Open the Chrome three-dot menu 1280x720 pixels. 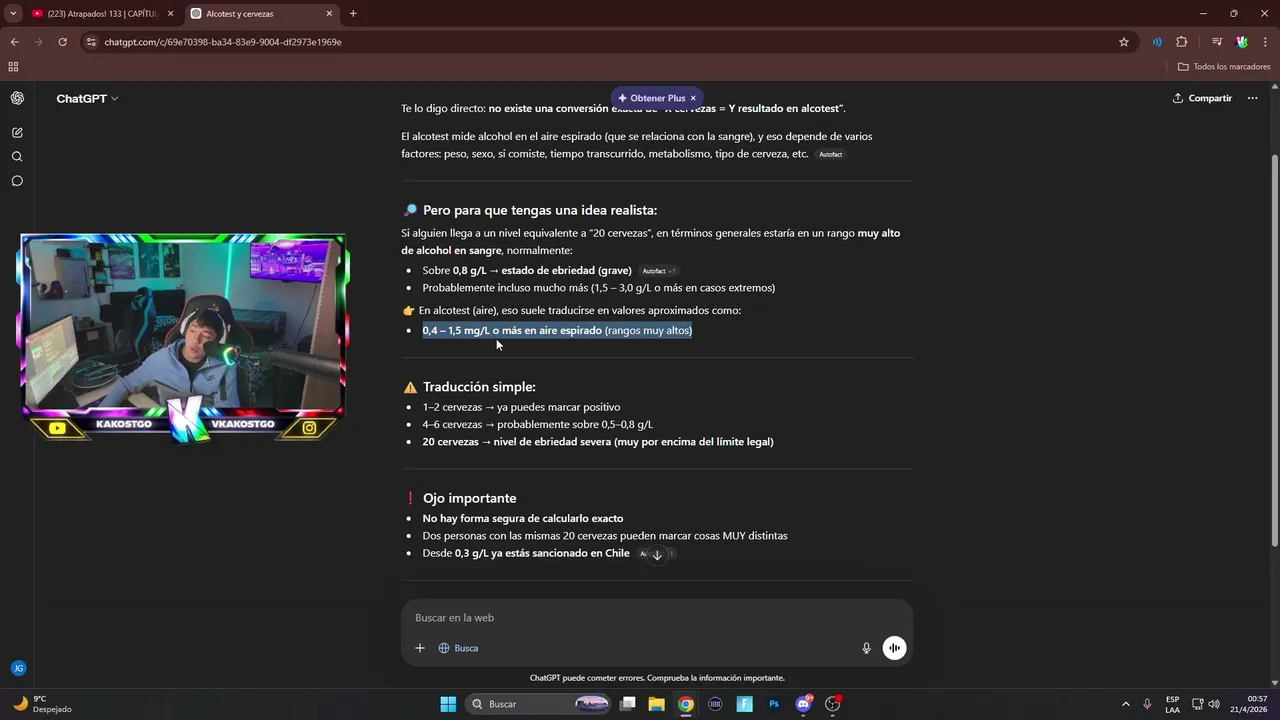1265,42
